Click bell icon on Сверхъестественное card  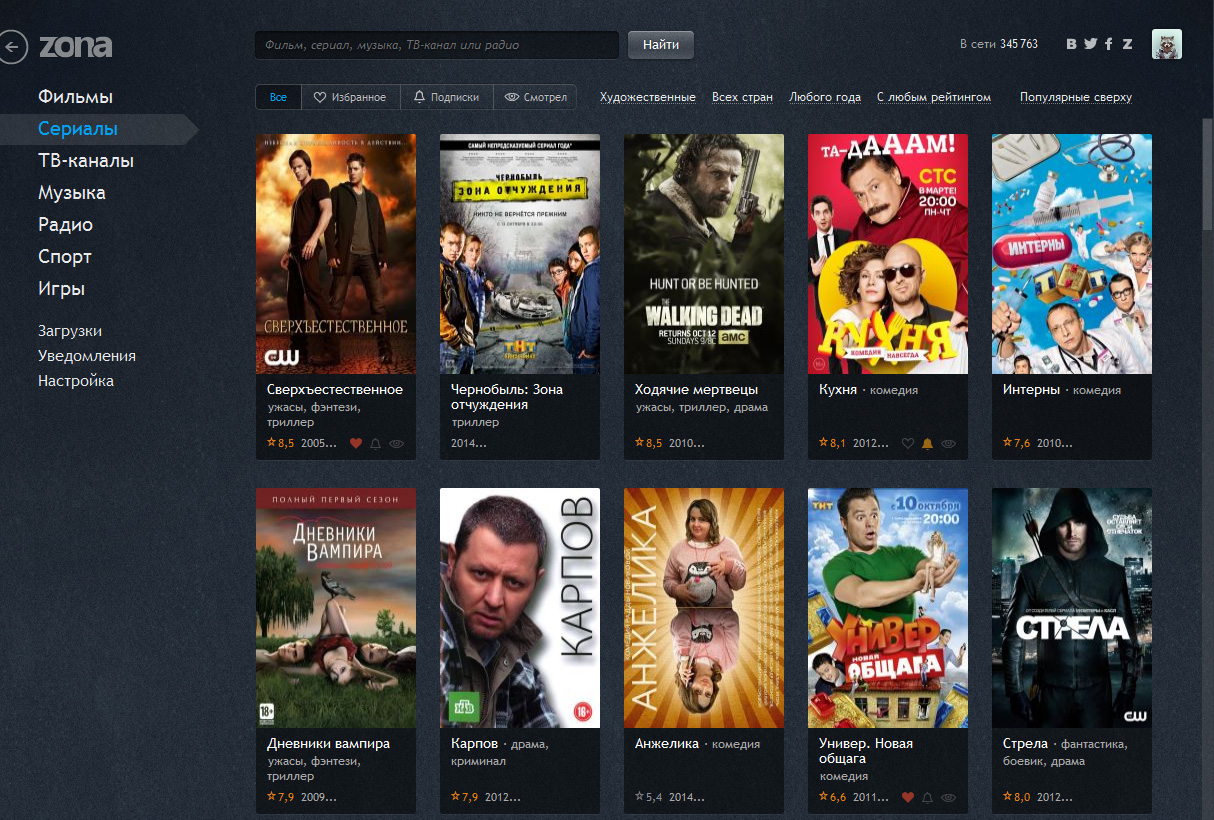click(375, 443)
